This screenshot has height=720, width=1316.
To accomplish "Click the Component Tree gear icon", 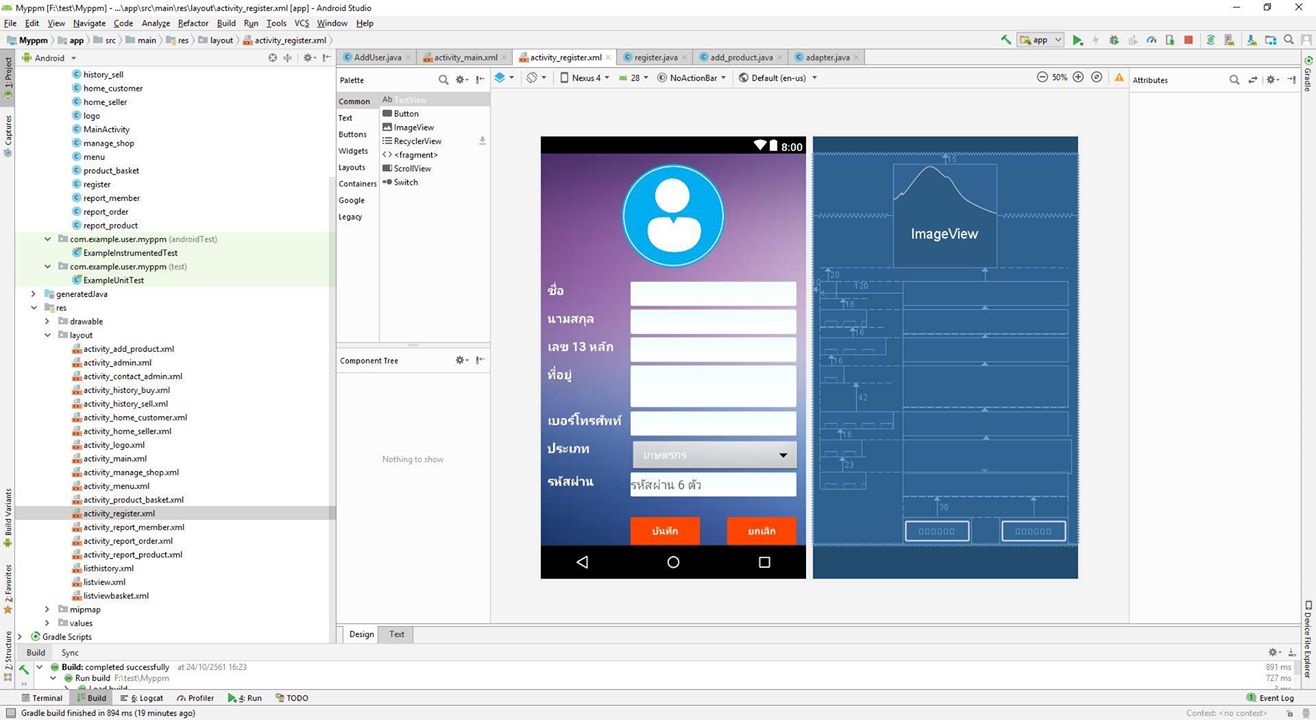I will 461,360.
